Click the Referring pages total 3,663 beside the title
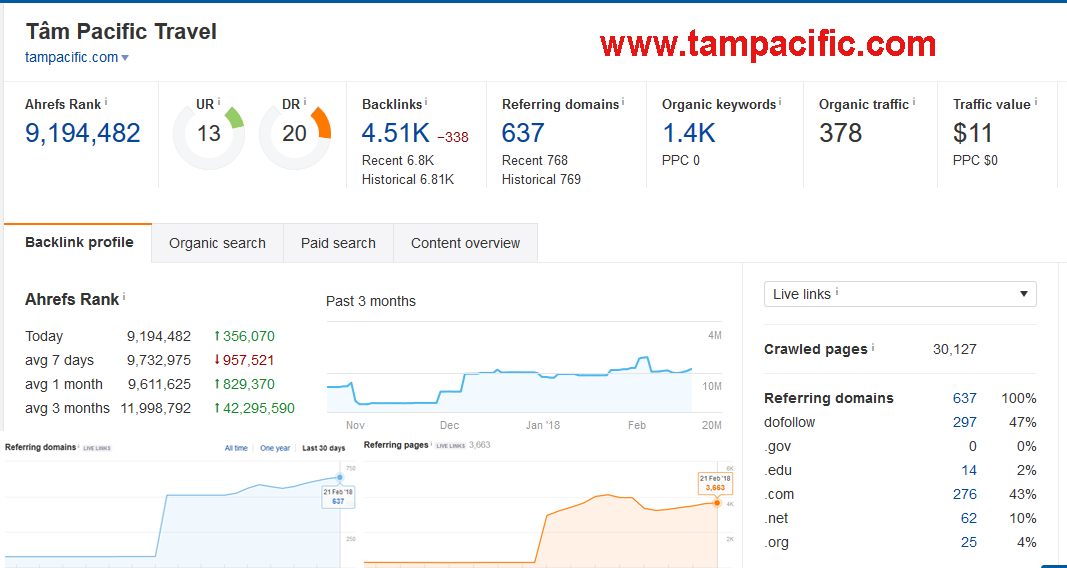This screenshot has height=568, width=1067. tap(480, 445)
